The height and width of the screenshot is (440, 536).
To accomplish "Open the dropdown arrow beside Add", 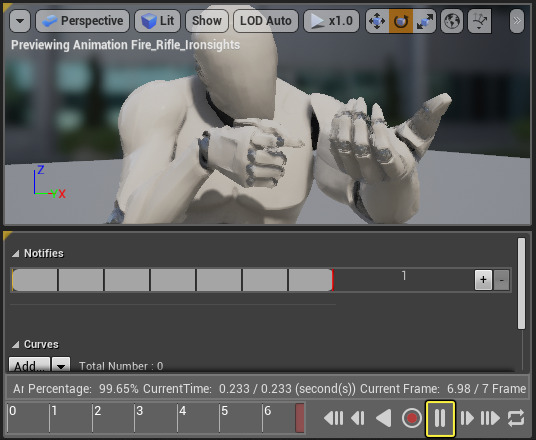I will pyautogui.click(x=61, y=365).
